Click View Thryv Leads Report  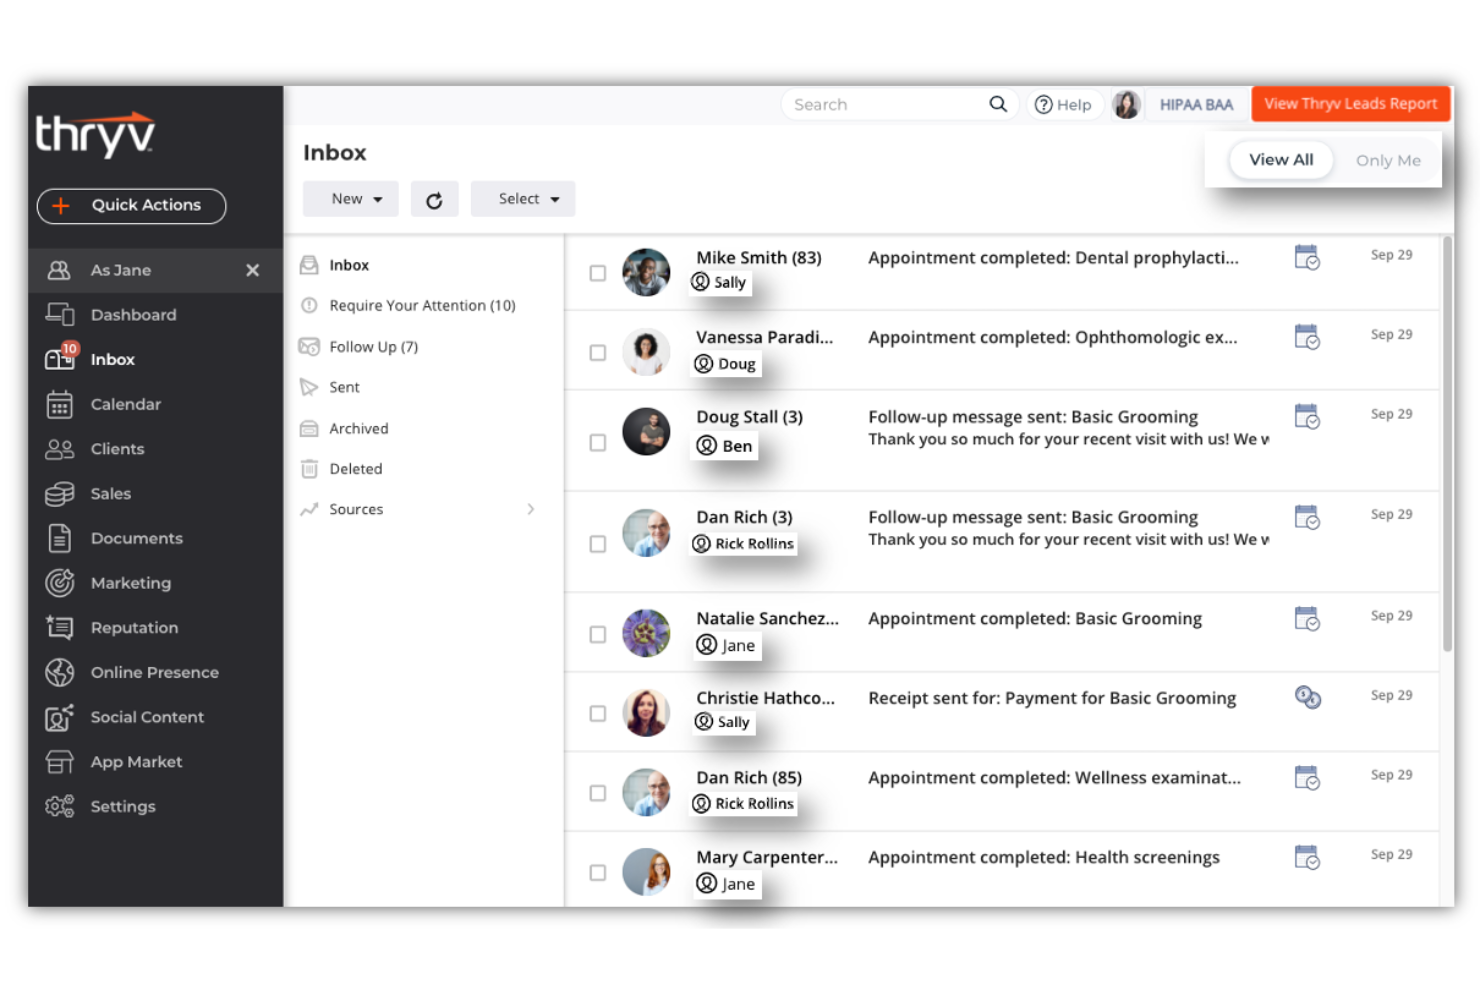pos(1350,103)
